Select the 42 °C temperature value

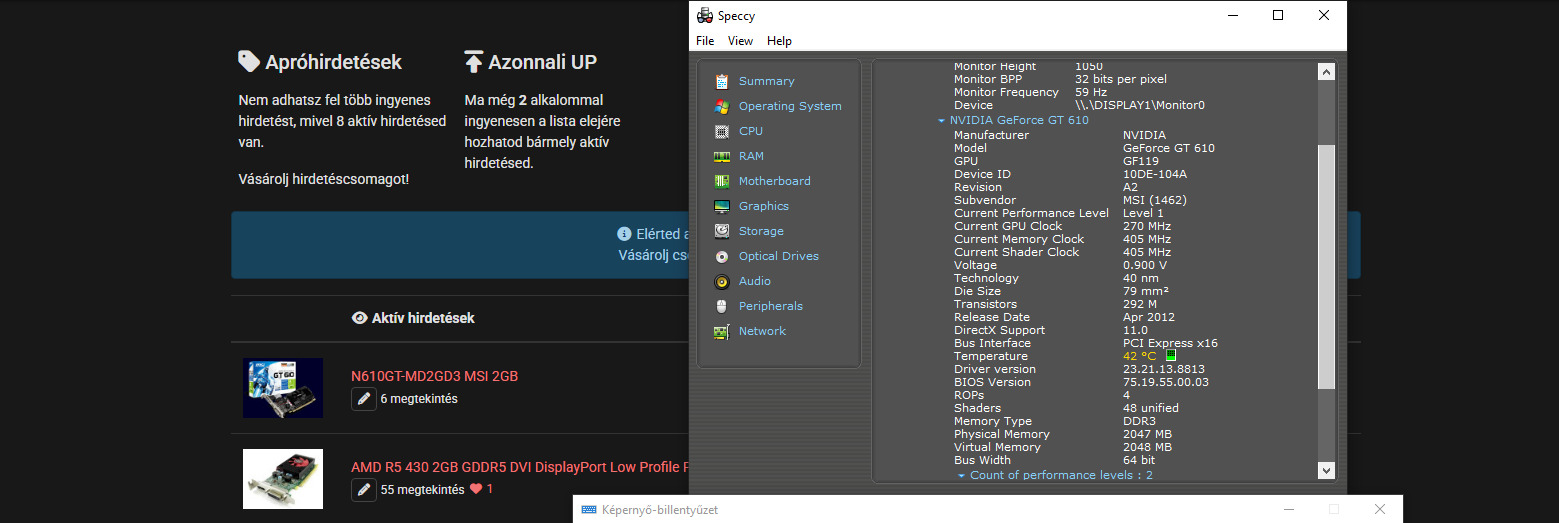coord(1139,356)
